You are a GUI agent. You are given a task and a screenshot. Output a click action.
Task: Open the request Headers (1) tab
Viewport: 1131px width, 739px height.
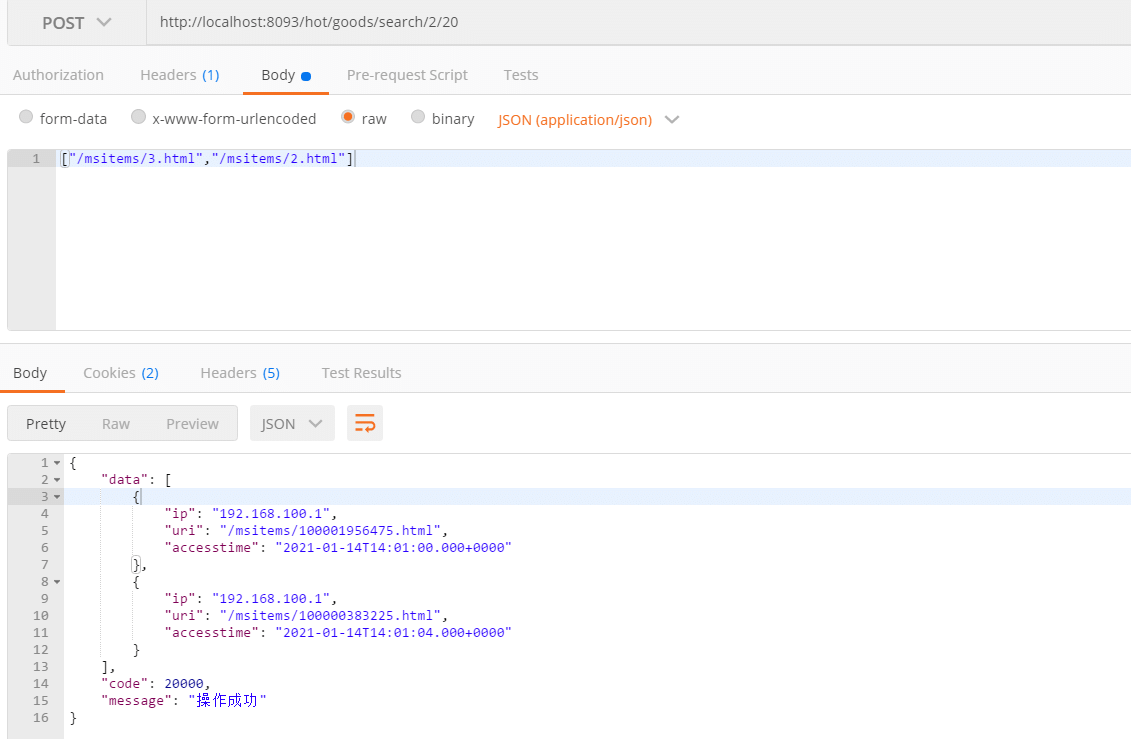(x=179, y=75)
